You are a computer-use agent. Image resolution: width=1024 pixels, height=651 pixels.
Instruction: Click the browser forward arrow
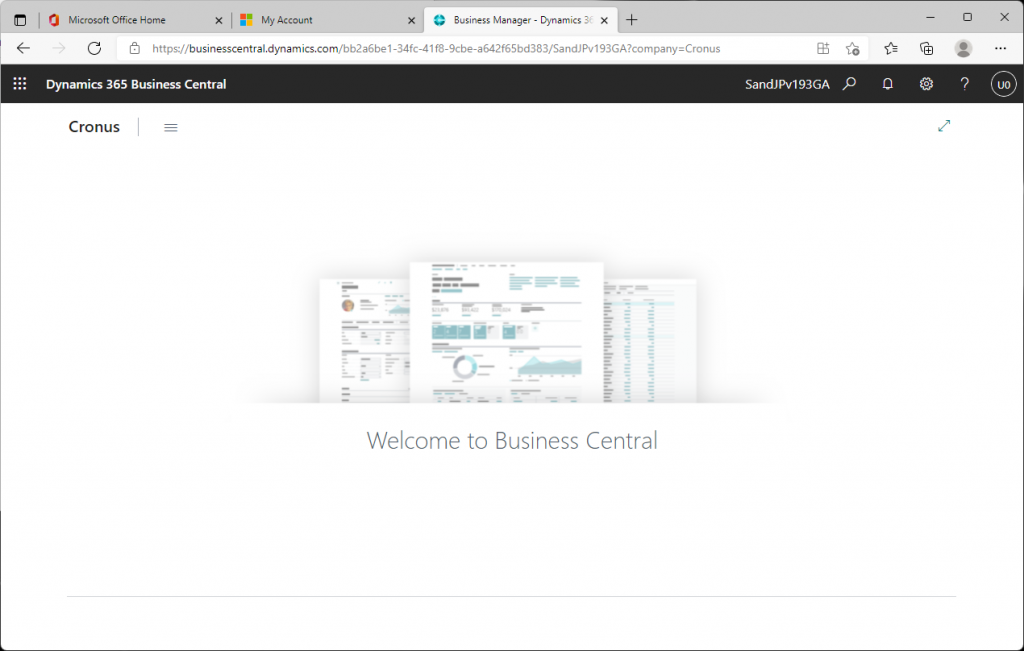click(x=59, y=48)
